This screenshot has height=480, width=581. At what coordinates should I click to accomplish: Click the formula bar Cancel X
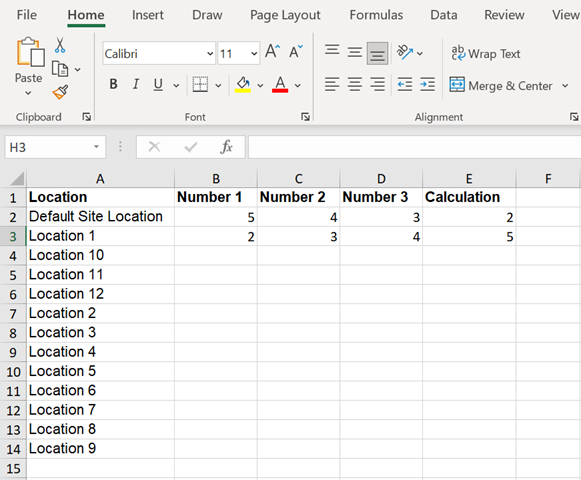[x=154, y=147]
